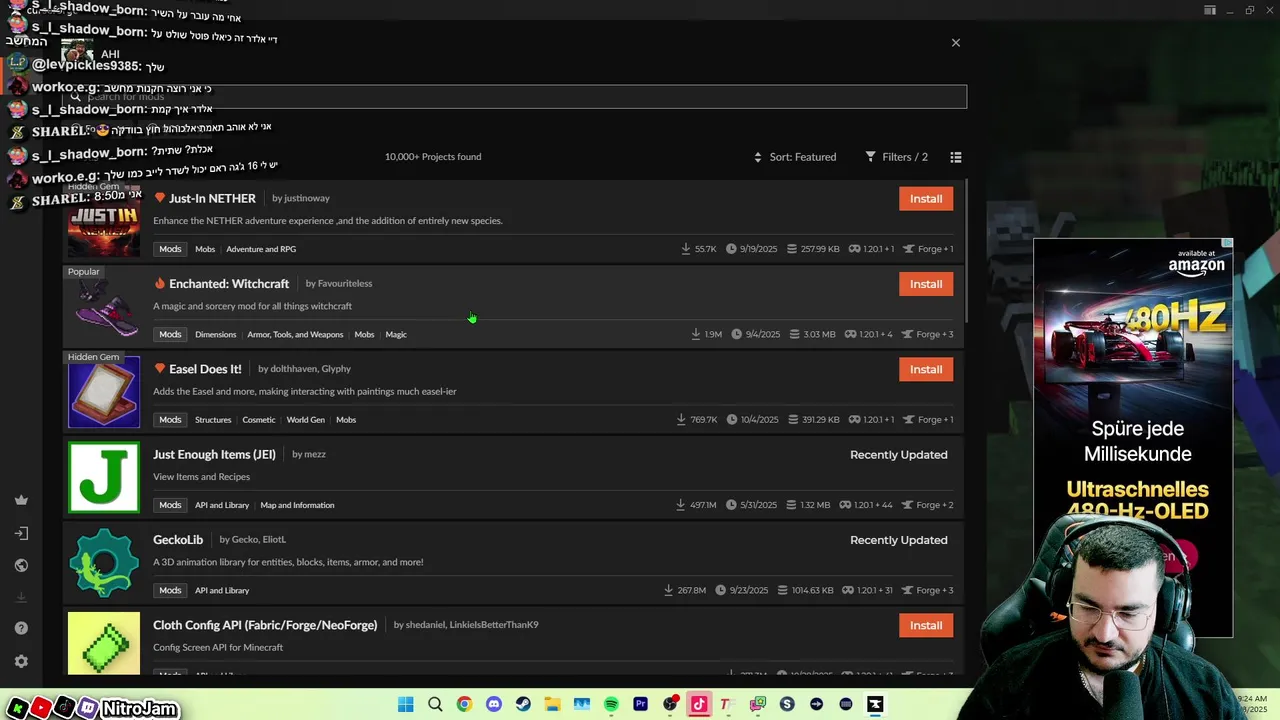Install the Just-In NETHER mod
This screenshot has width=1280, height=720.
pos(926,198)
